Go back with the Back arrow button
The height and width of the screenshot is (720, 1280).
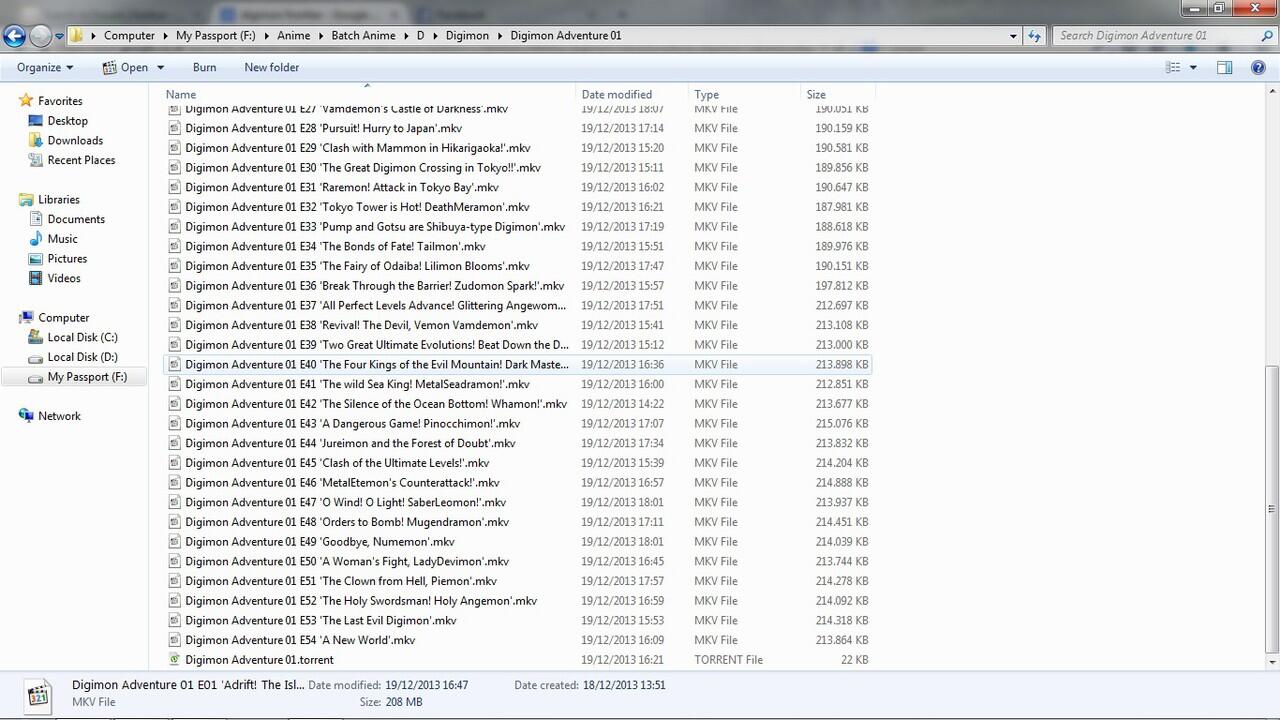click(x=14, y=36)
